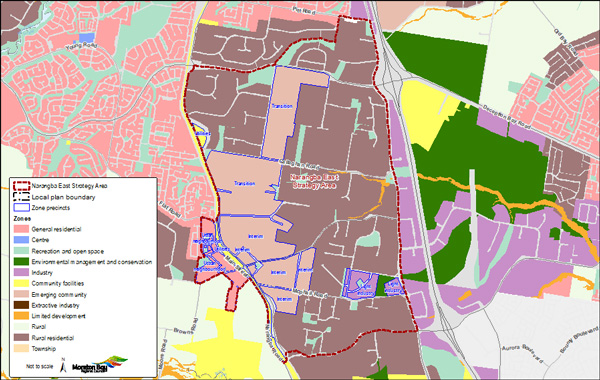This screenshot has height=380, width=600.
Task: Select the Rural residential legend swatch
Action: [21, 338]
